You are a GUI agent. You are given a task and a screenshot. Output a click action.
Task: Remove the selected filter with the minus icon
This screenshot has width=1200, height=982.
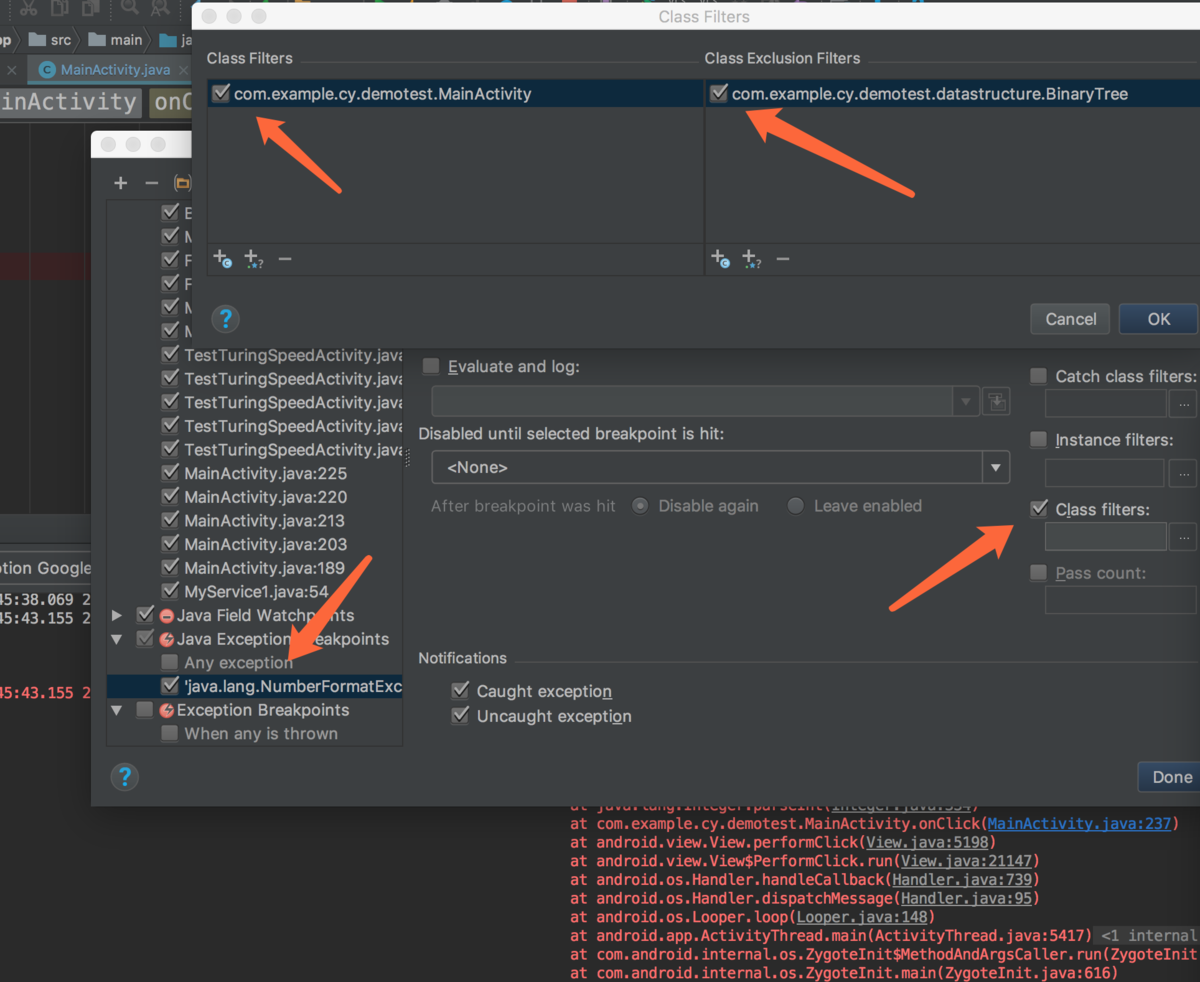tap(285, 259)
